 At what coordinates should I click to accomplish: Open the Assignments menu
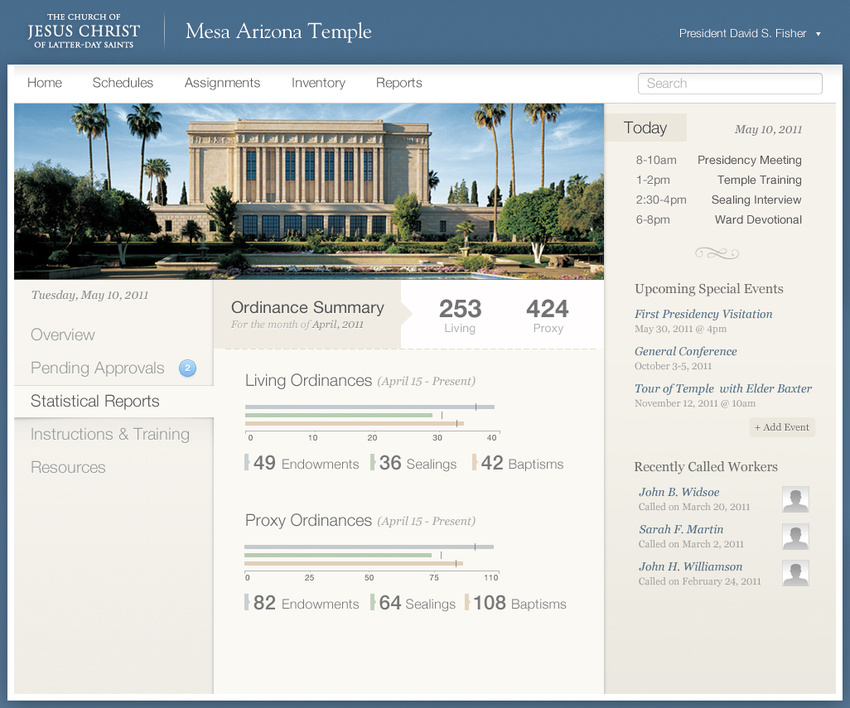[x=222, y=82]
